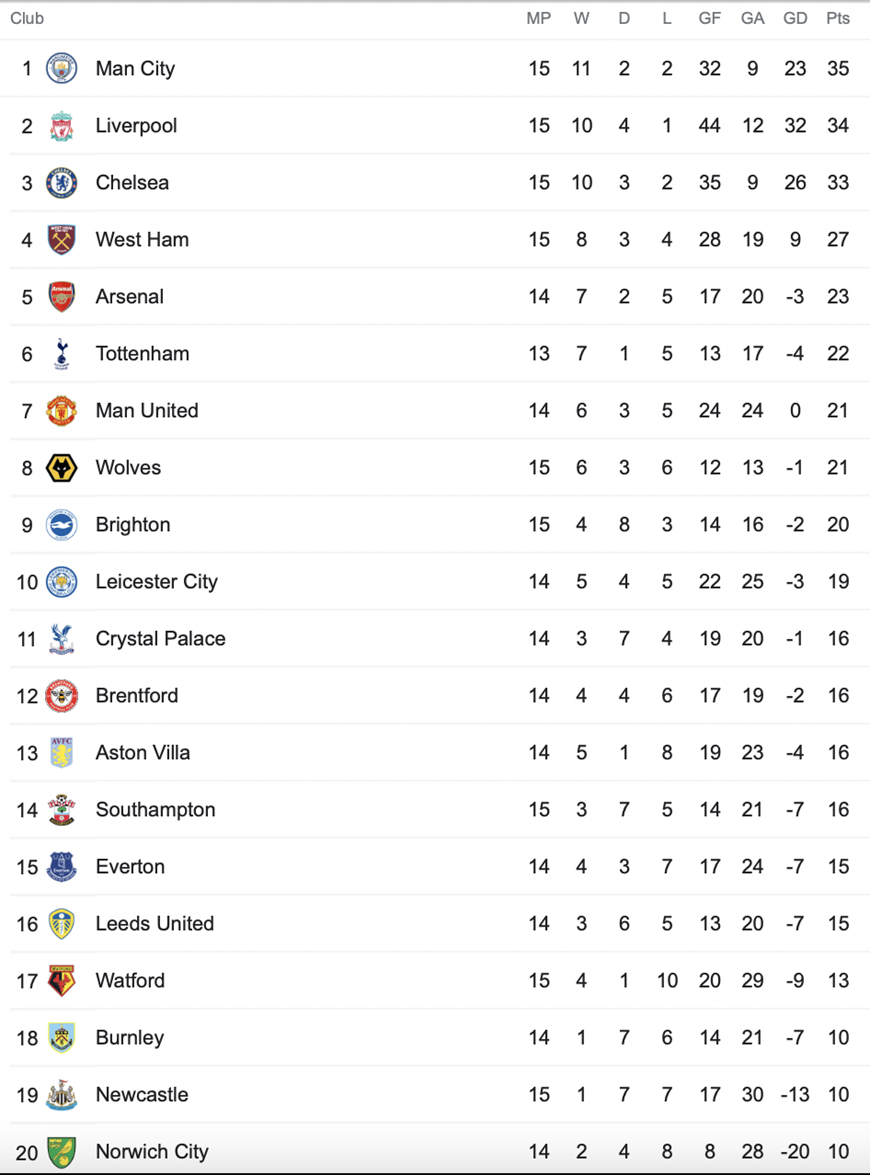Image resolution: width=870 pixels, height=1175 pixels.
Task: Open the Leicester City team link
Action: click(157, 582)
